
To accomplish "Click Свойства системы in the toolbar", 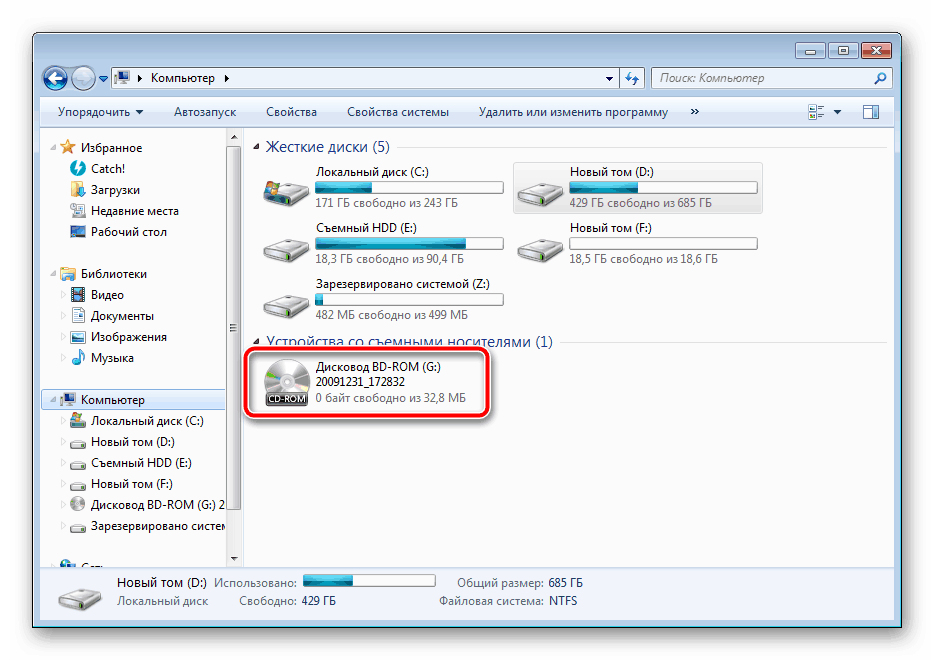I will click(397, 112).
